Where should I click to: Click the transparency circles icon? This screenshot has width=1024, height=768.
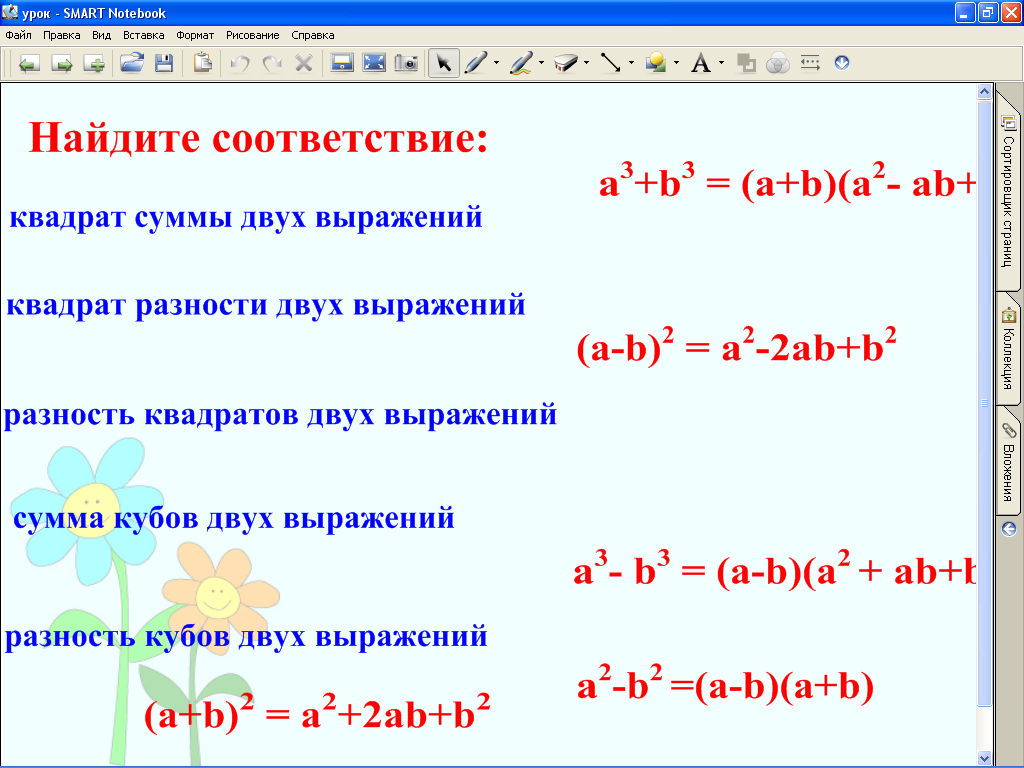click(x=778, y=63)
